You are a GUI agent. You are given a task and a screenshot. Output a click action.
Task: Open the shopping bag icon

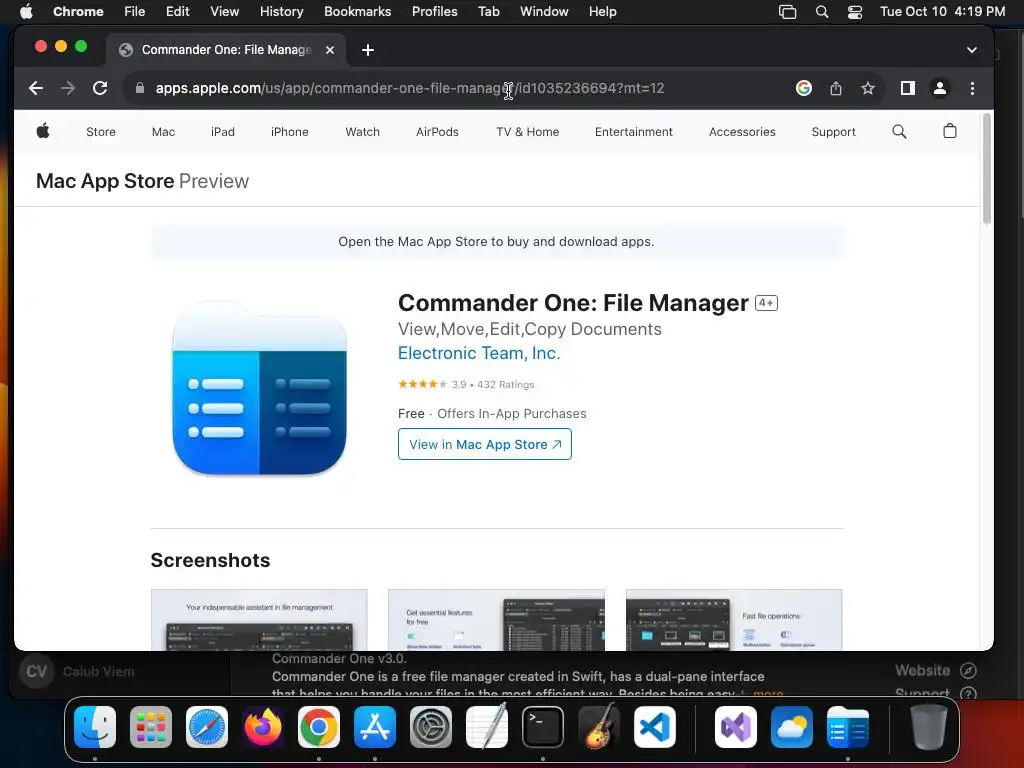click(x=950, y=131)
